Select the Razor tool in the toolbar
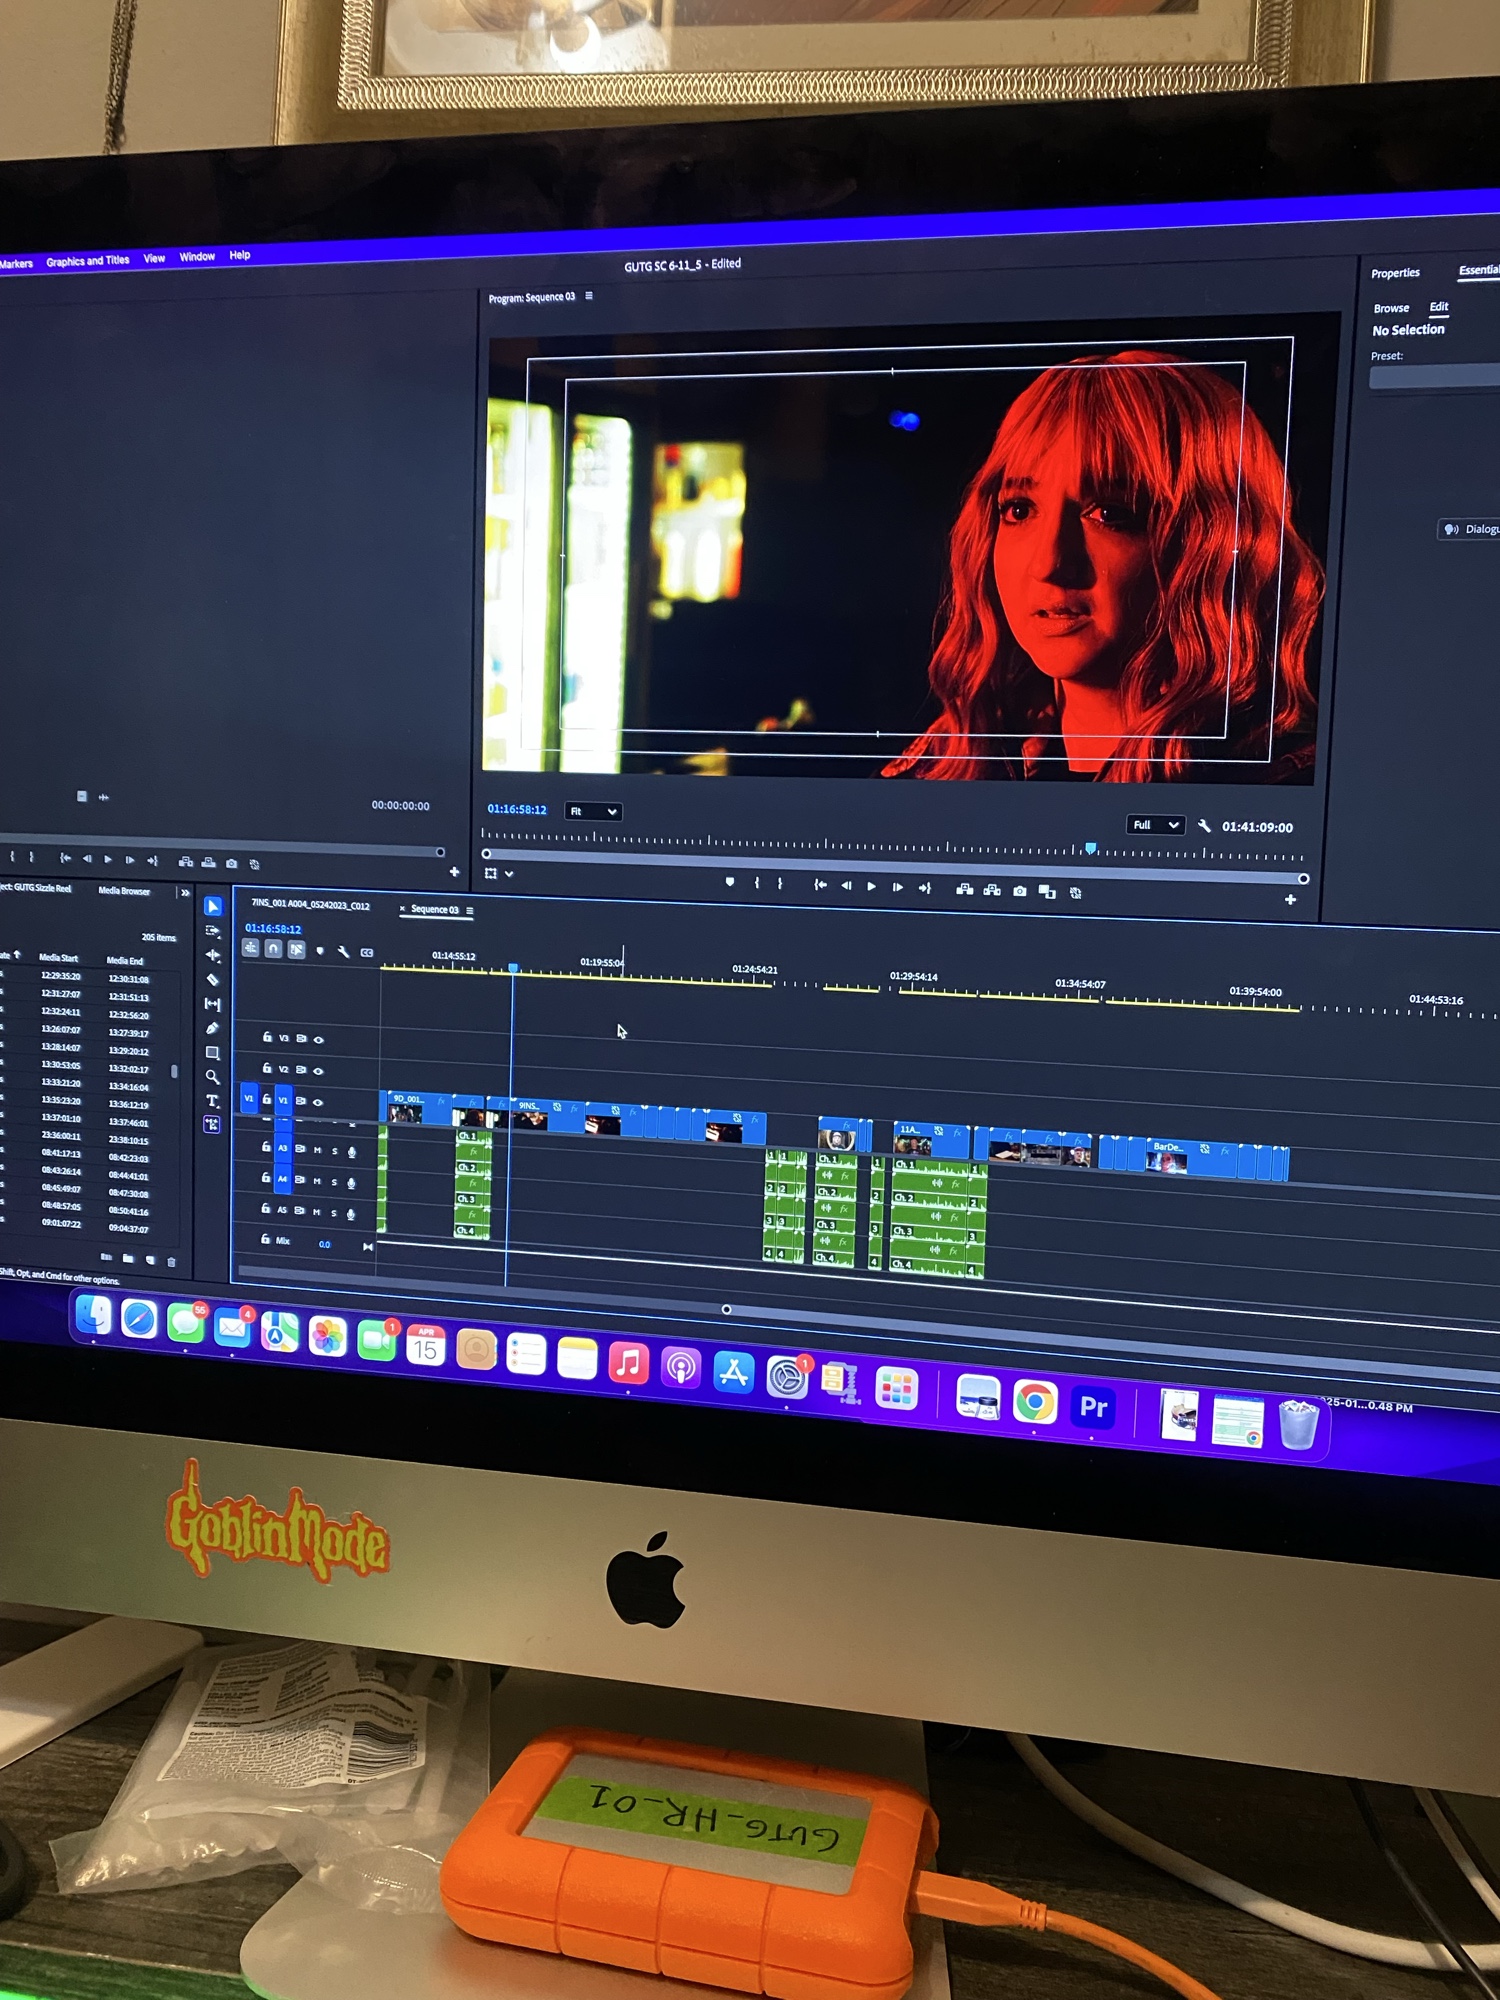1500x2000 pixels. coord(212,979)
